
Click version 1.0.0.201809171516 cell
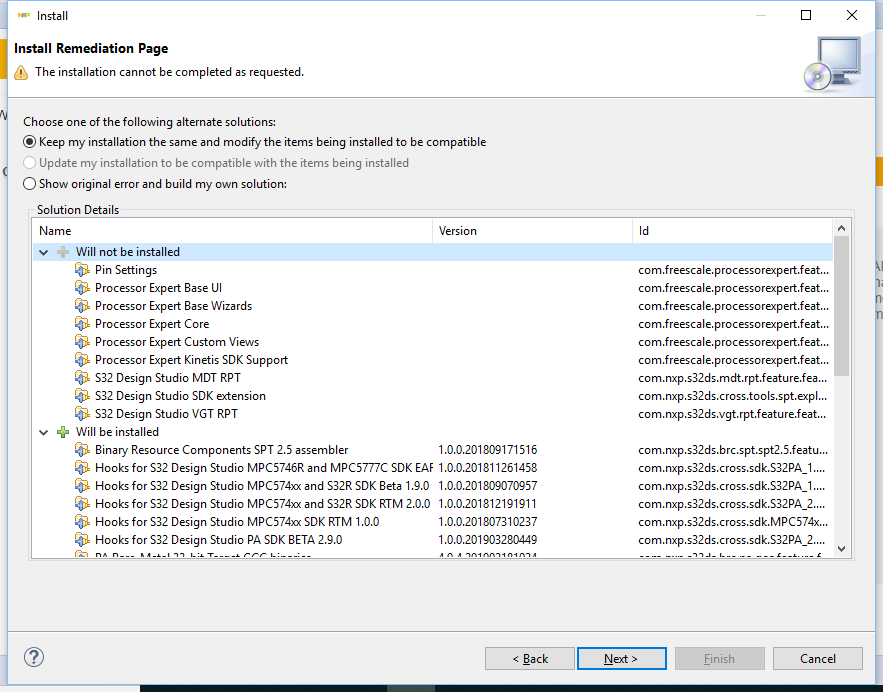click(488, 450)
